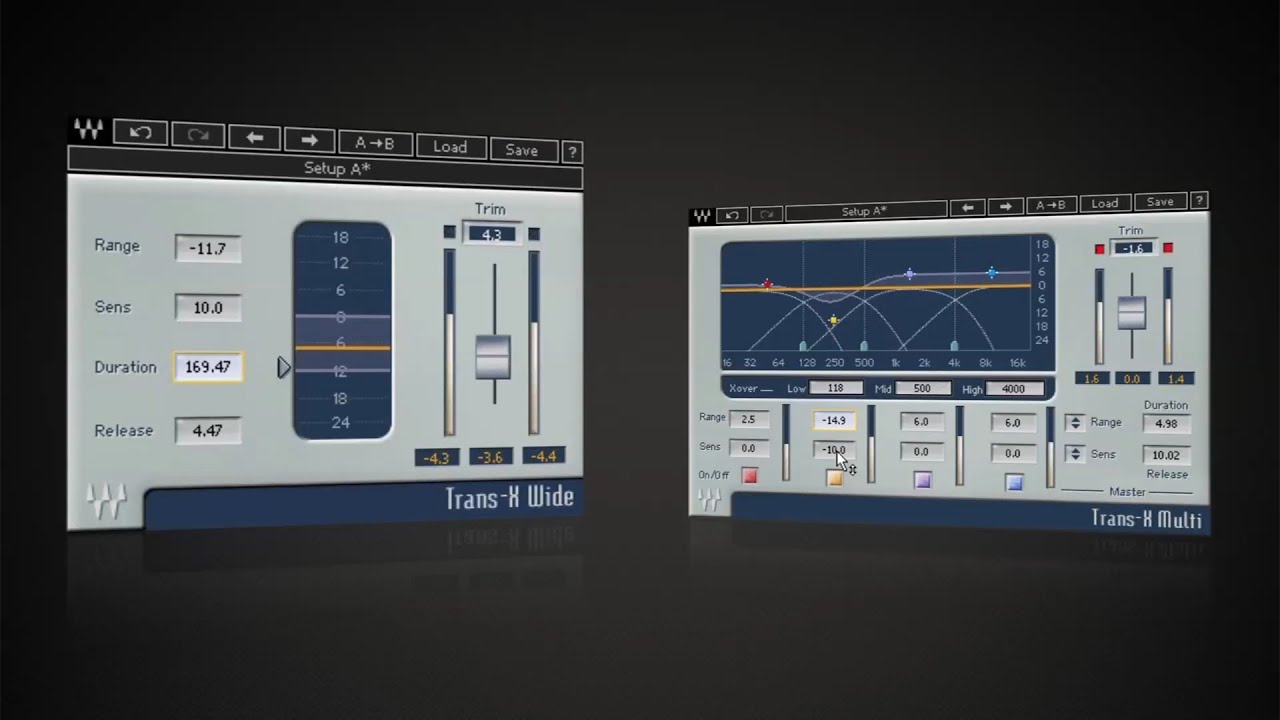This screenshot has height=720, width=1280.
Task: Click the Mid crossover handle near 500 Hz
Action: pos(864,345)
